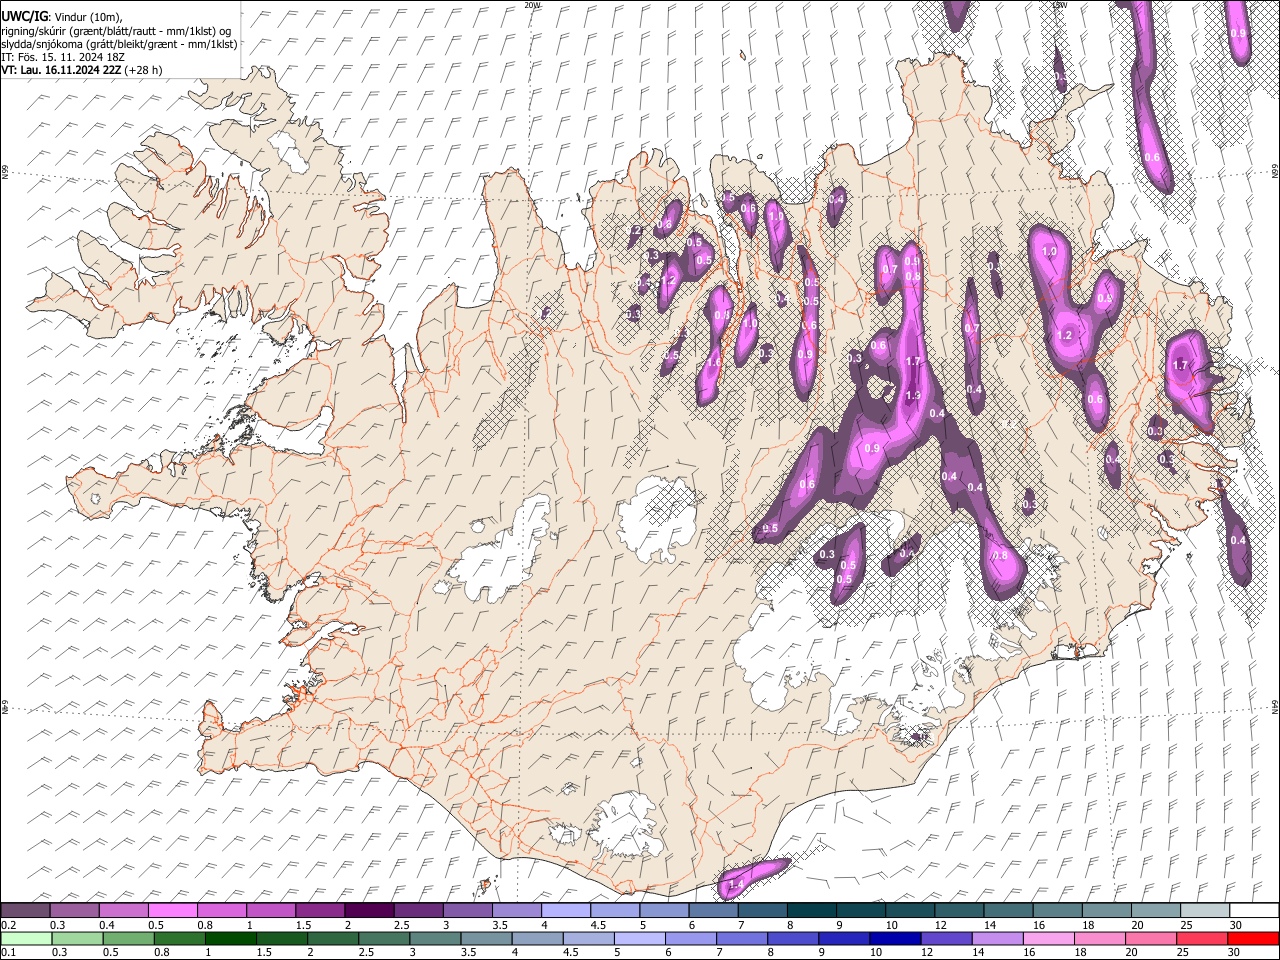
Task: Click the '1.9' precipitation value on the map
Action: click(x=913, y=396)
